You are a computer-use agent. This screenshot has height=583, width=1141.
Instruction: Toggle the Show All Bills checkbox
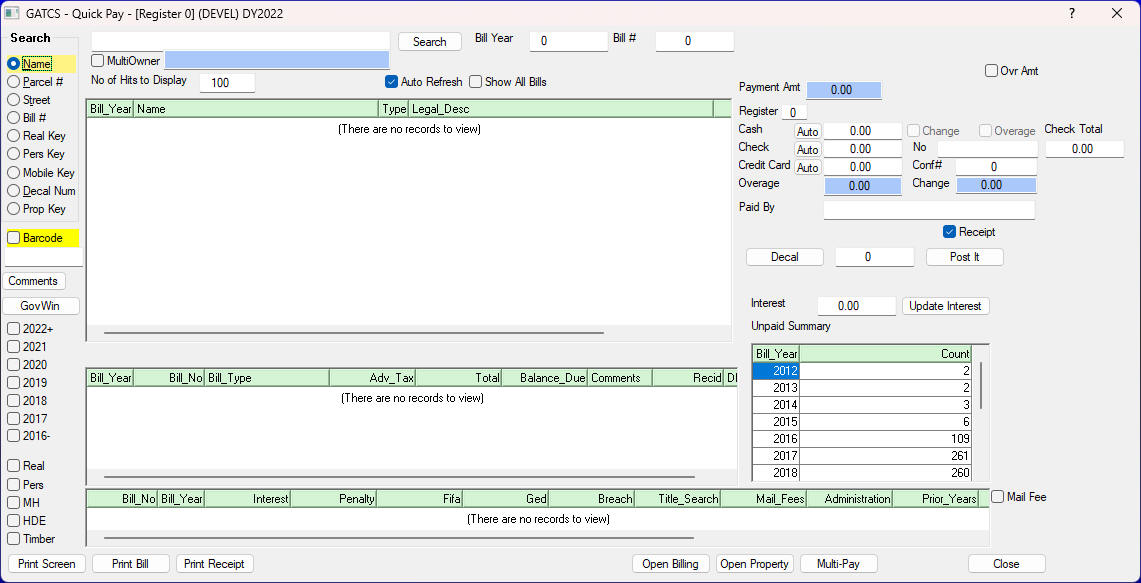point(476,82)
